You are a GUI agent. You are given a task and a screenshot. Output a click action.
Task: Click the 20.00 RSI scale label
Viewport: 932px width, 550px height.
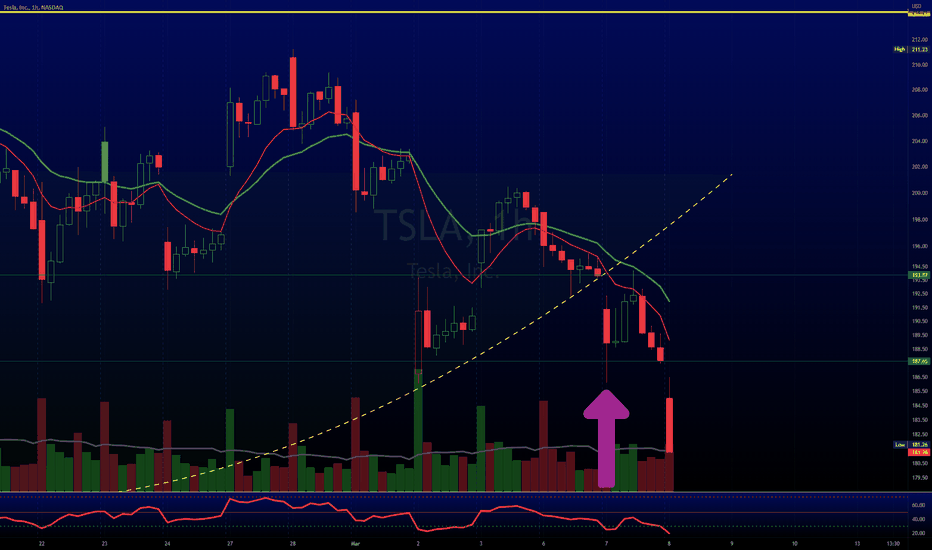(918, 533)
